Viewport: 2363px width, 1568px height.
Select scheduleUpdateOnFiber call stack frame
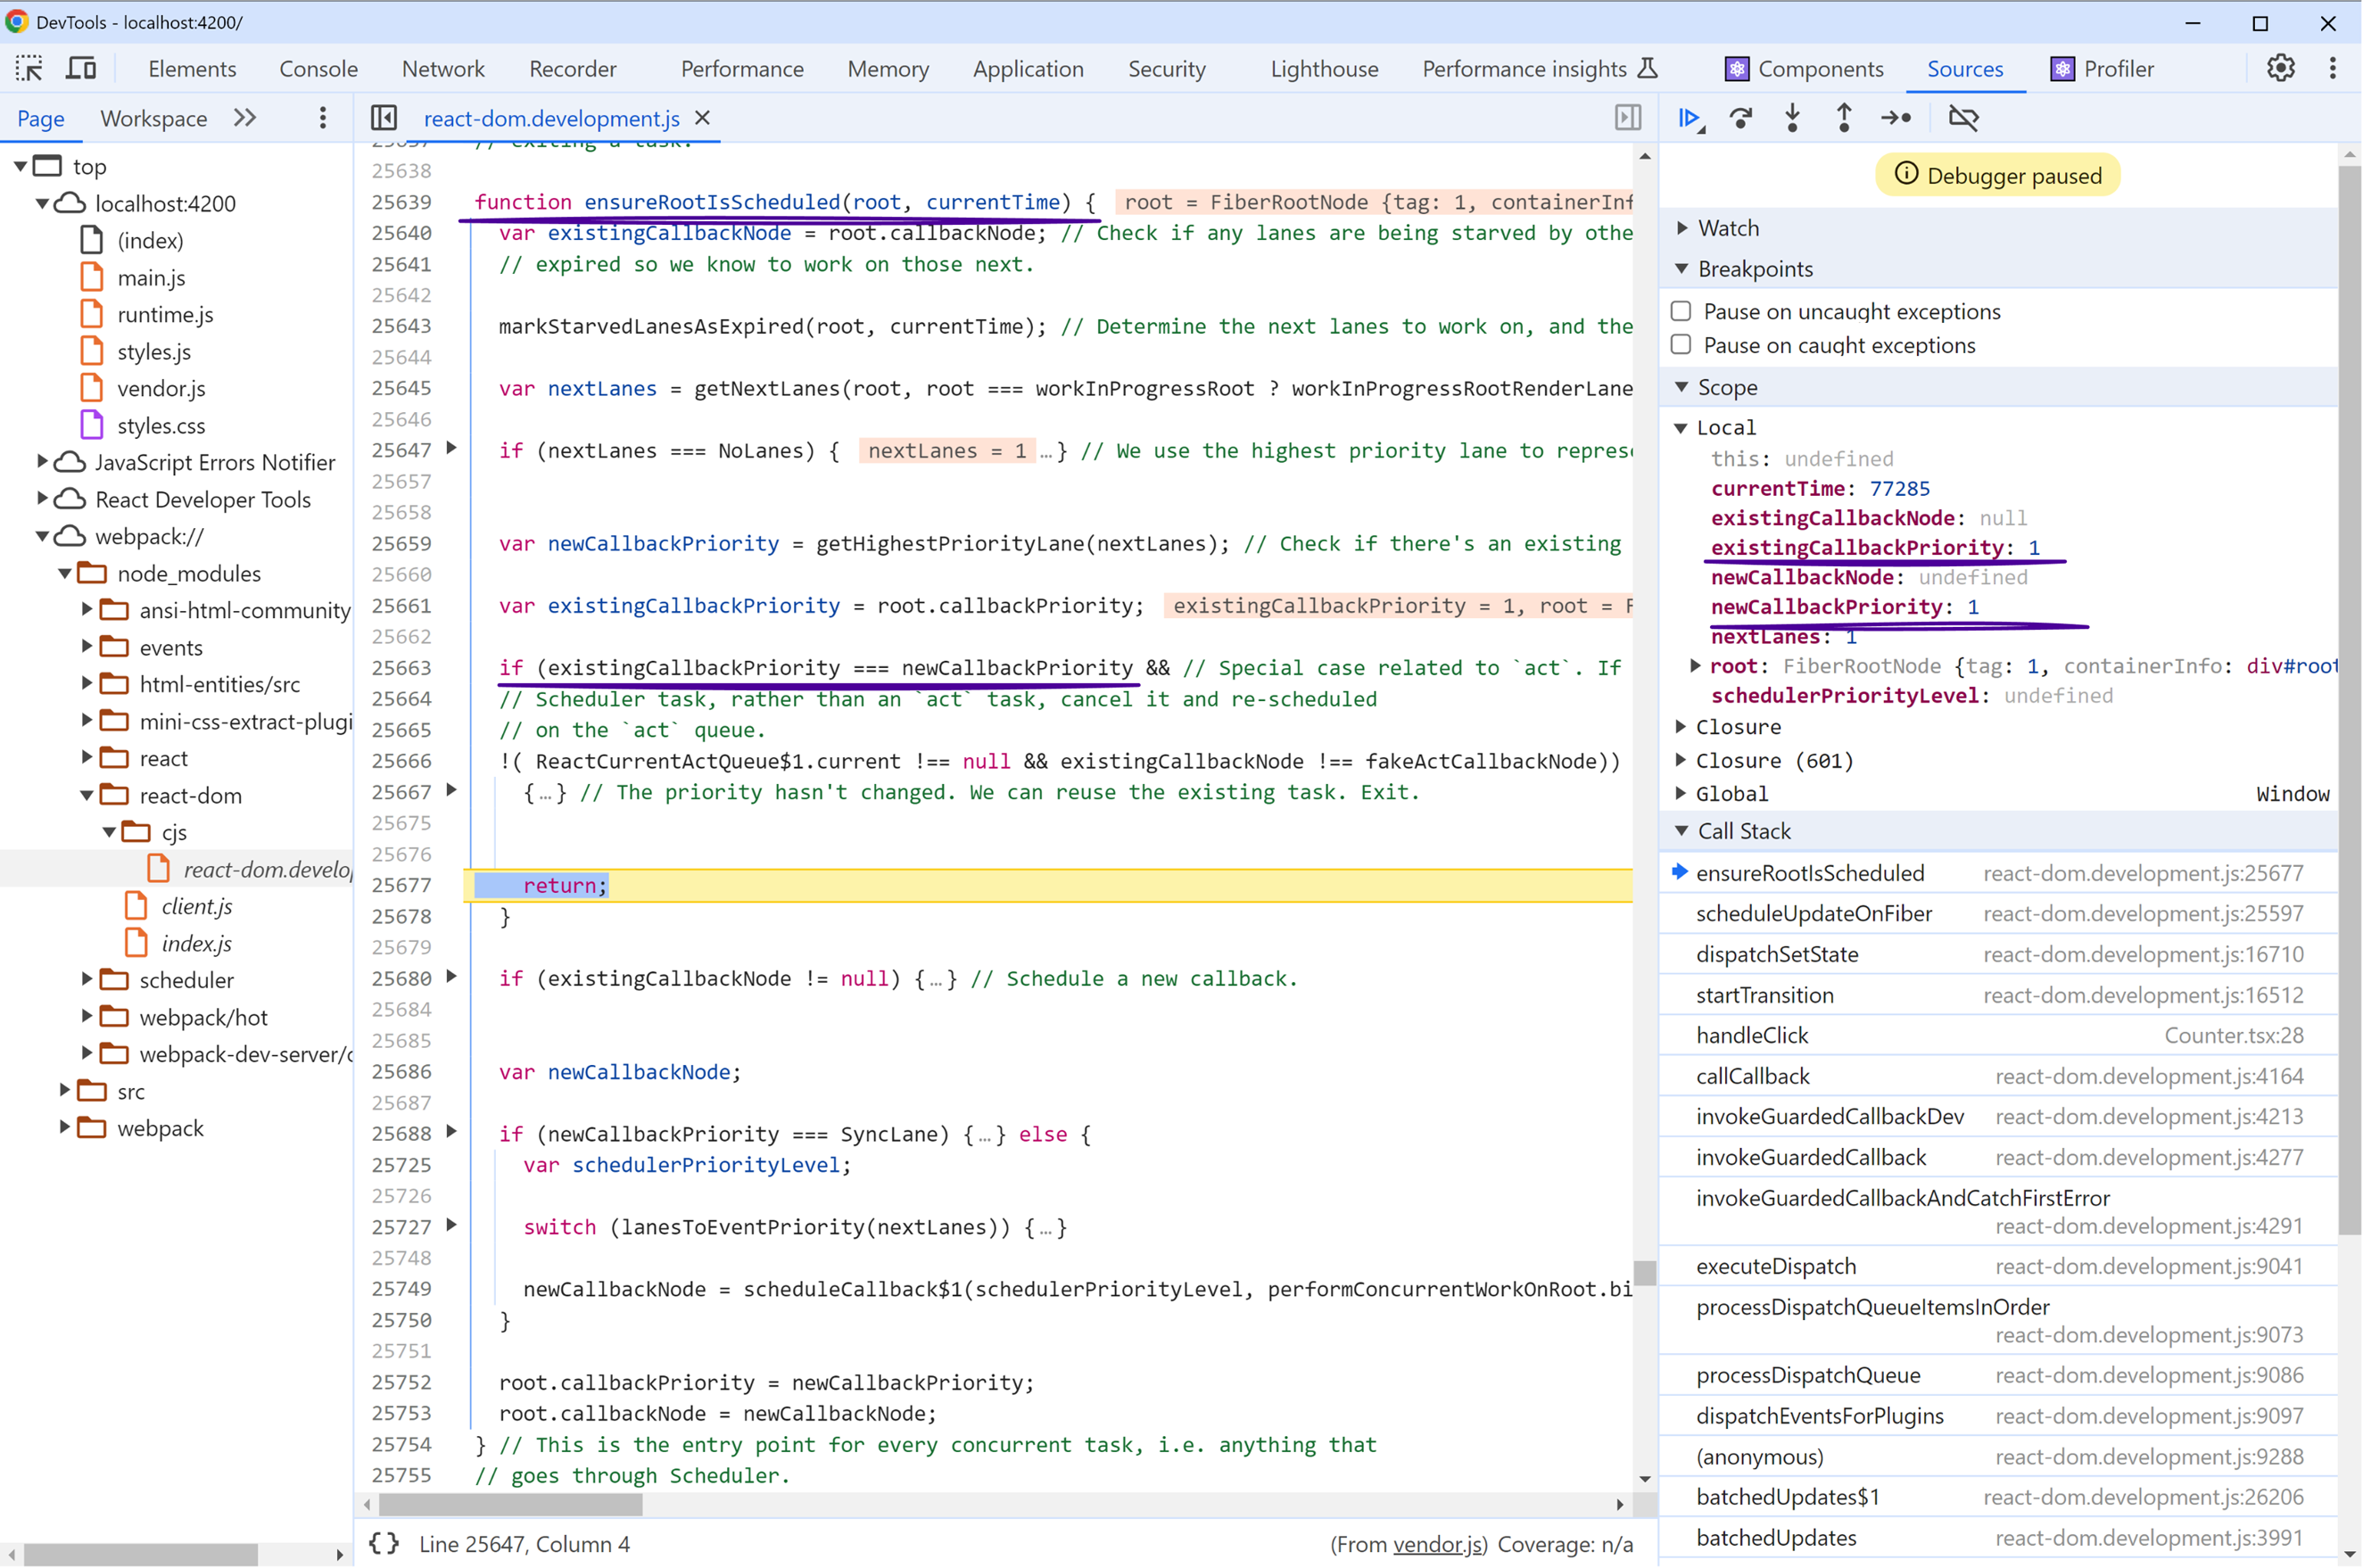(1998, 914)
